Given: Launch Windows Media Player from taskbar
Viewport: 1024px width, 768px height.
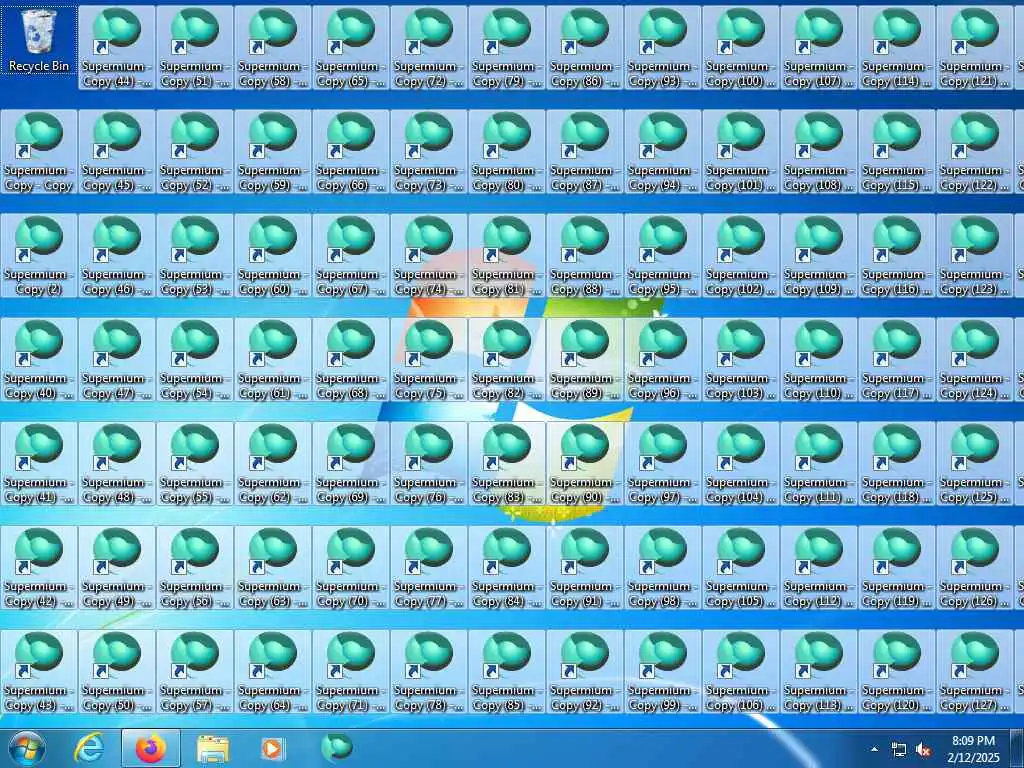Looking at the screenshot, I should [273, 748].
